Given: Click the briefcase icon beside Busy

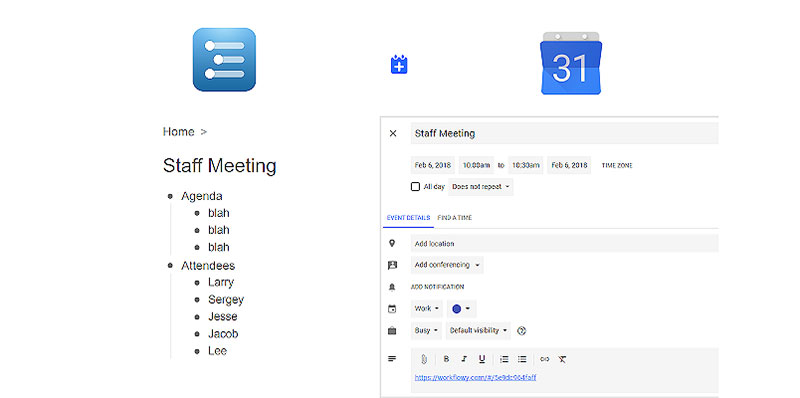Looking at the screenshot, I should click(392, 331).
